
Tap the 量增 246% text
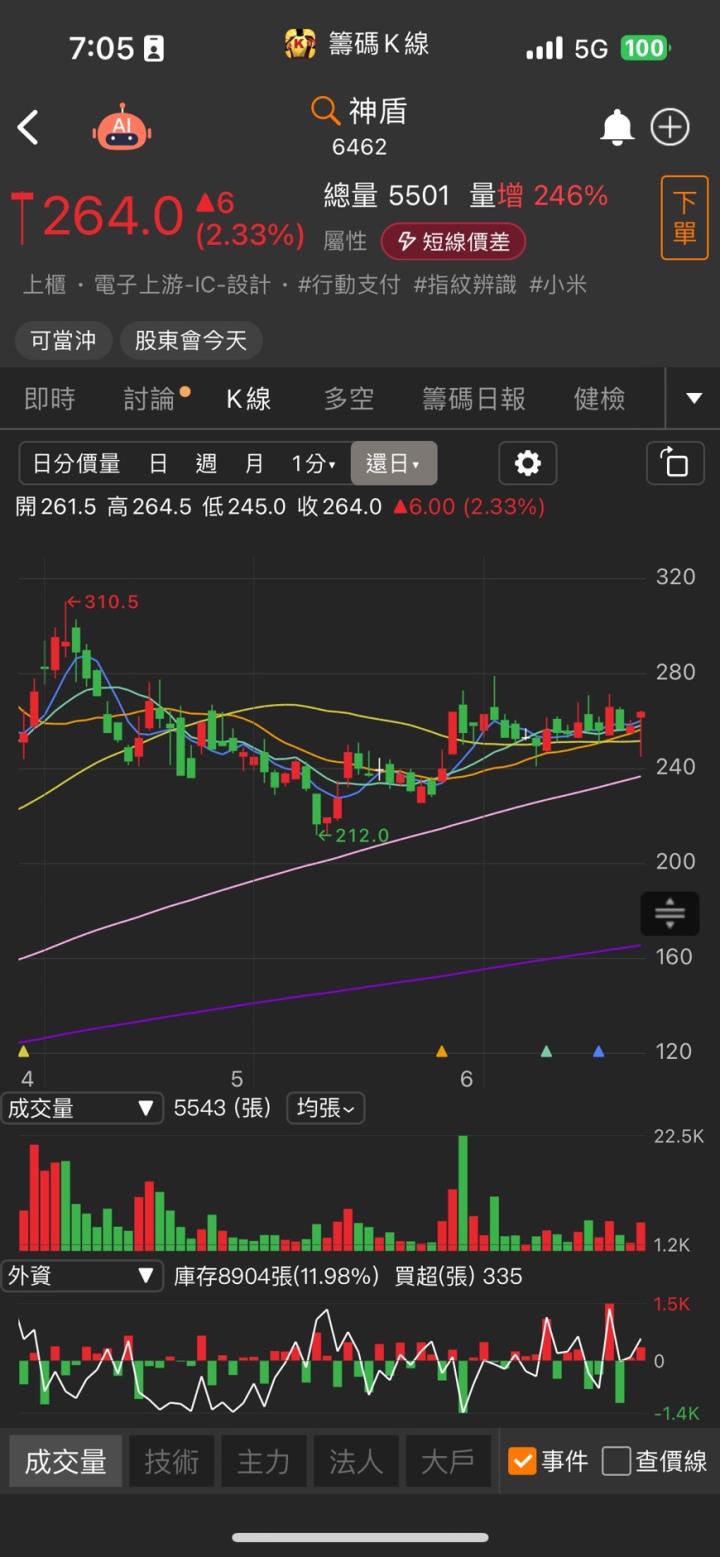pos(538,195)
